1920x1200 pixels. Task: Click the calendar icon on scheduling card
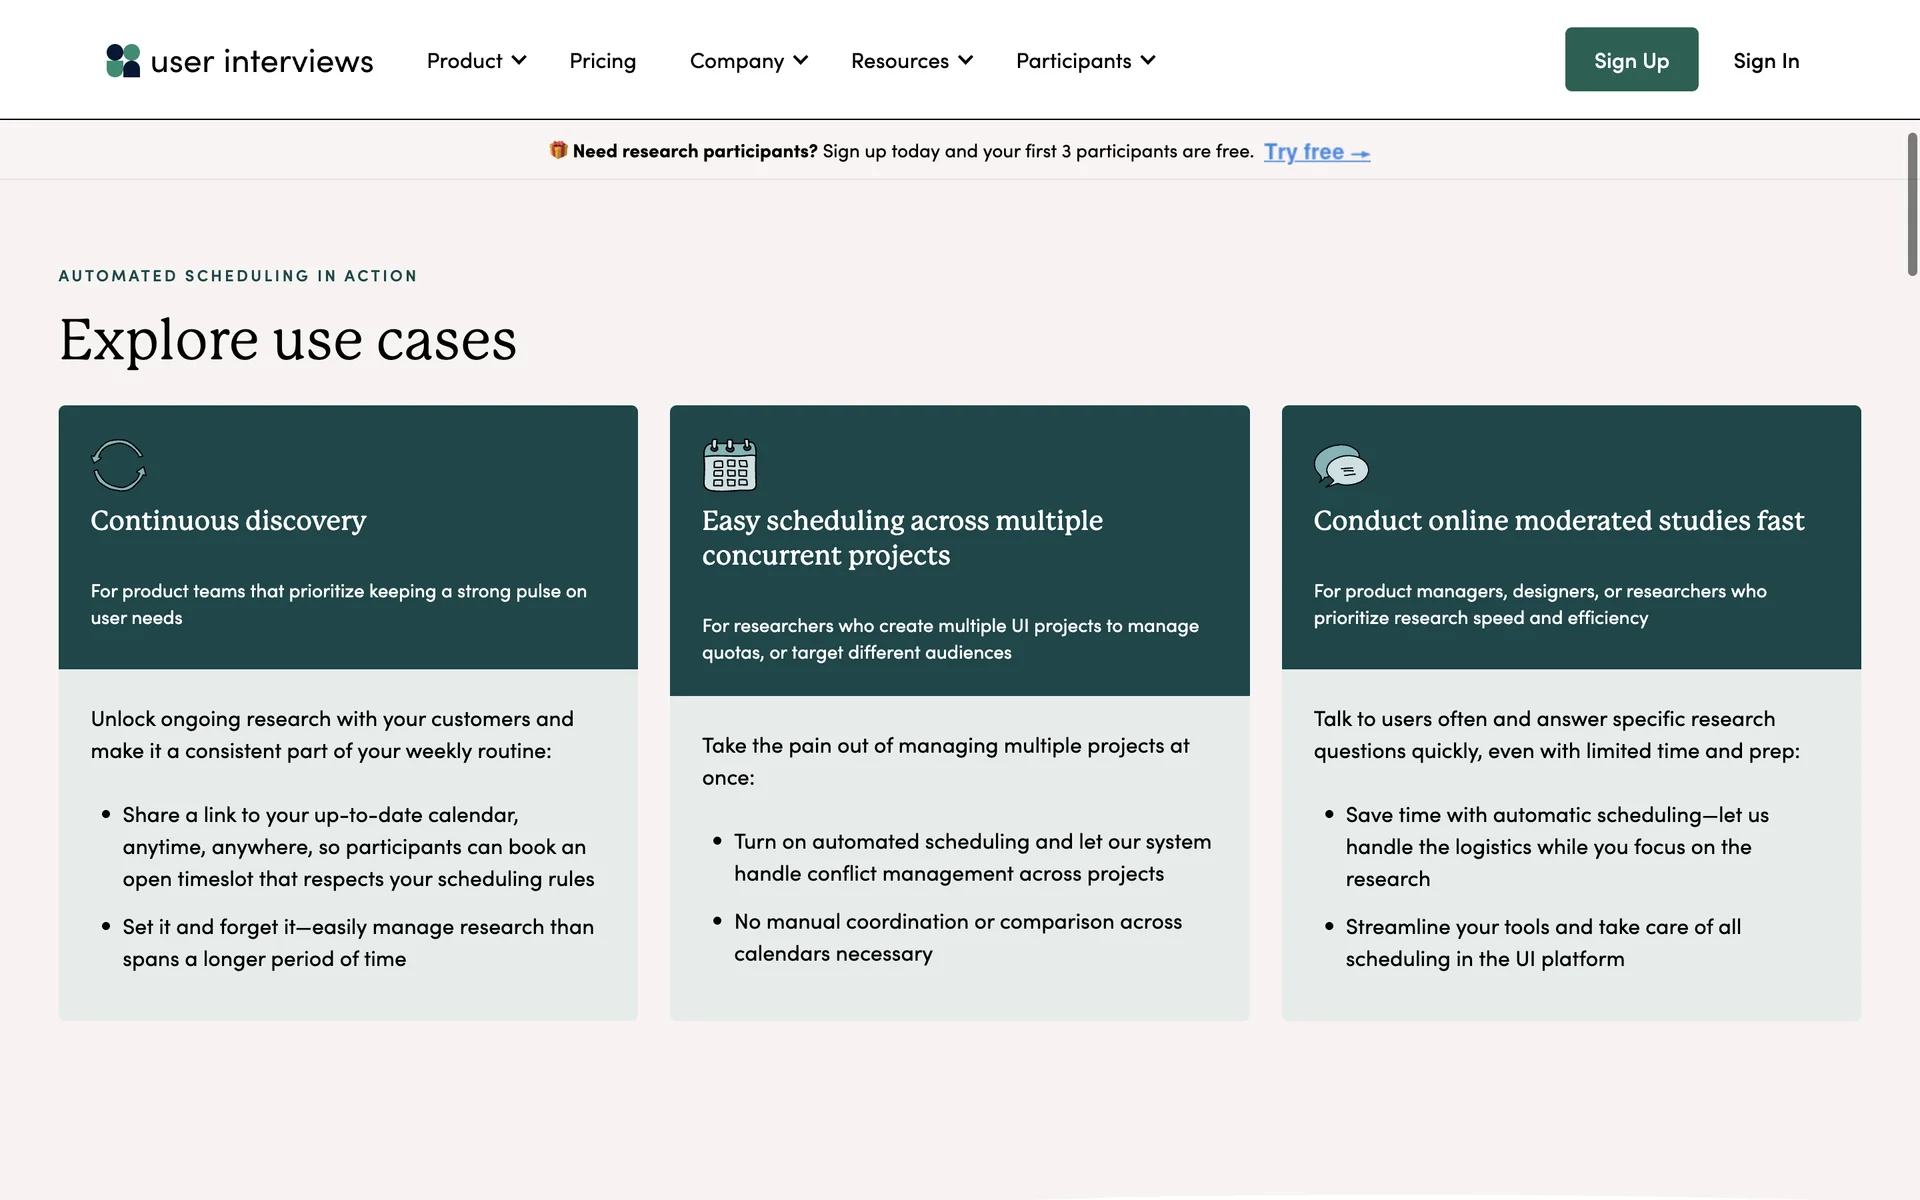click(730, 465)
